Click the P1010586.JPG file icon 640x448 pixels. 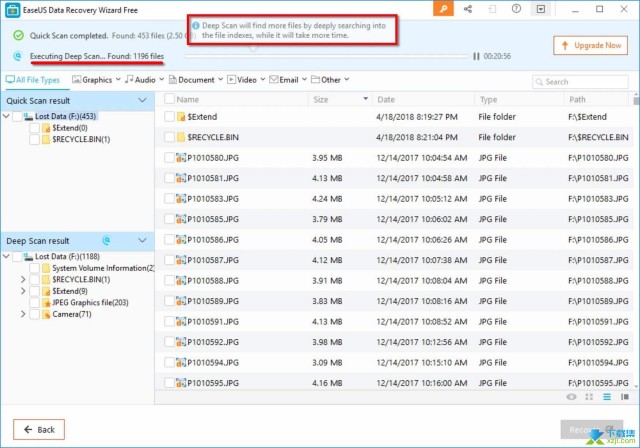pos(181,240)
